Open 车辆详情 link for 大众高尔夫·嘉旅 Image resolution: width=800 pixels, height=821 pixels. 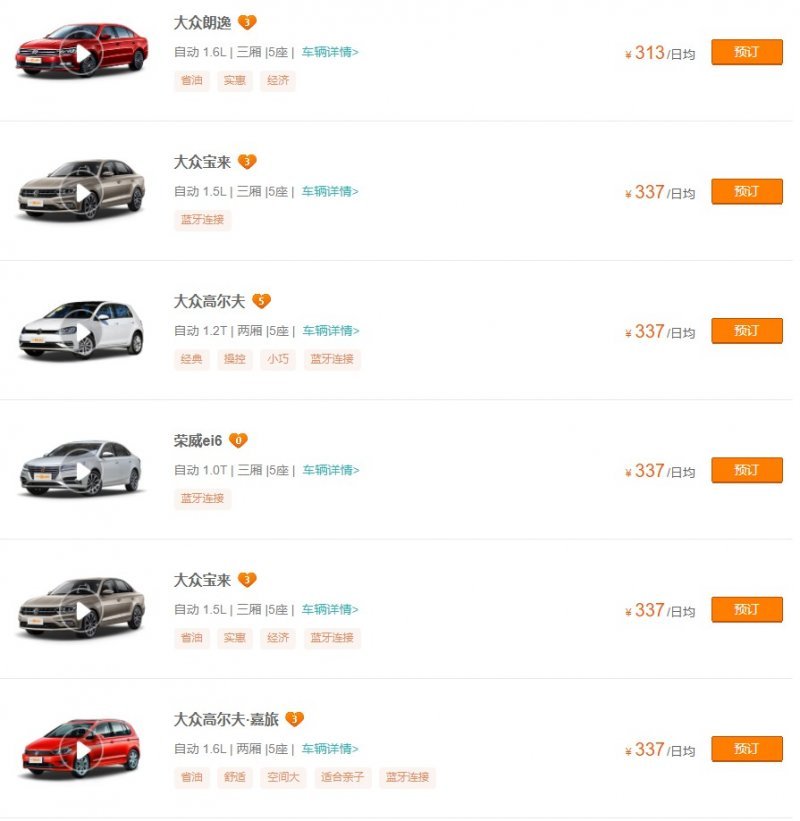[330, 749]
